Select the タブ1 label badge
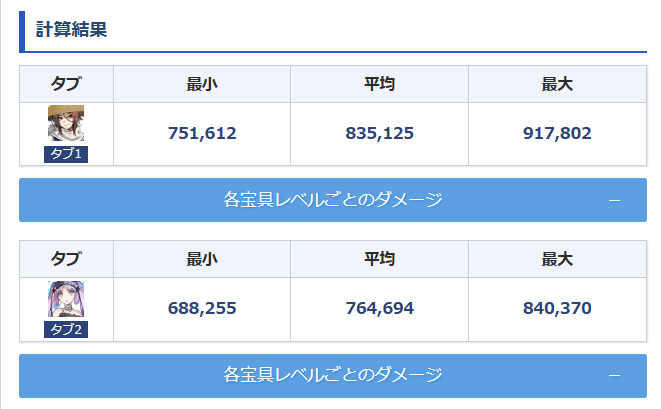 point(66,154)
